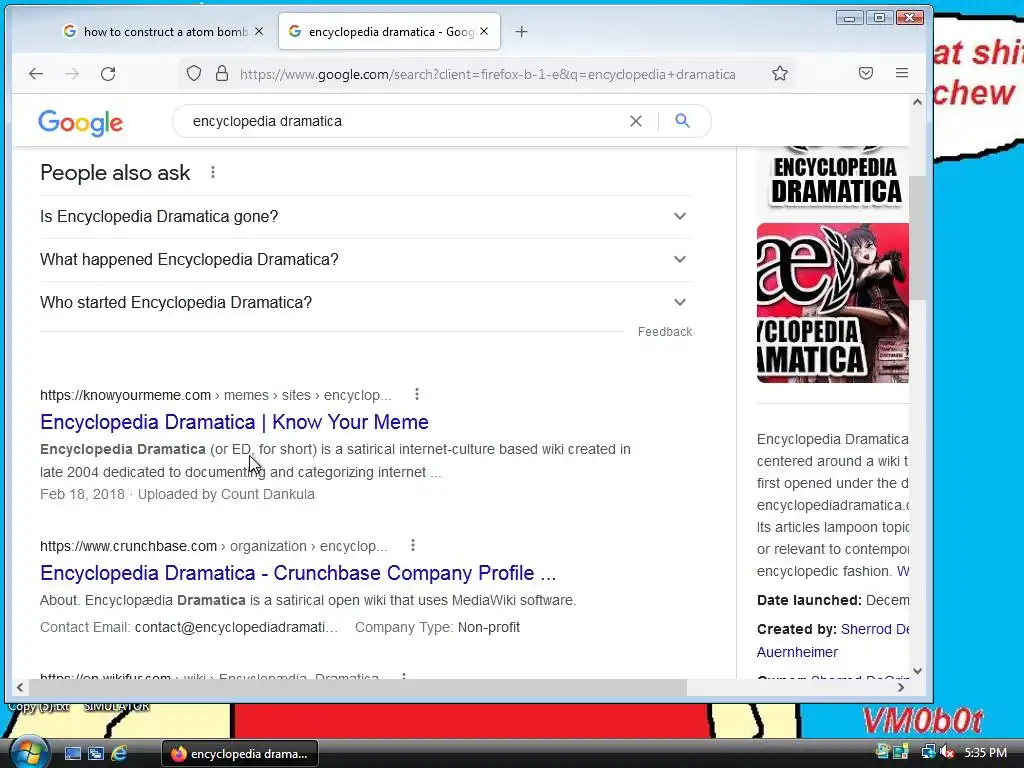
Task: Open the tracking protection shield icon
Action: coord(194,73)
